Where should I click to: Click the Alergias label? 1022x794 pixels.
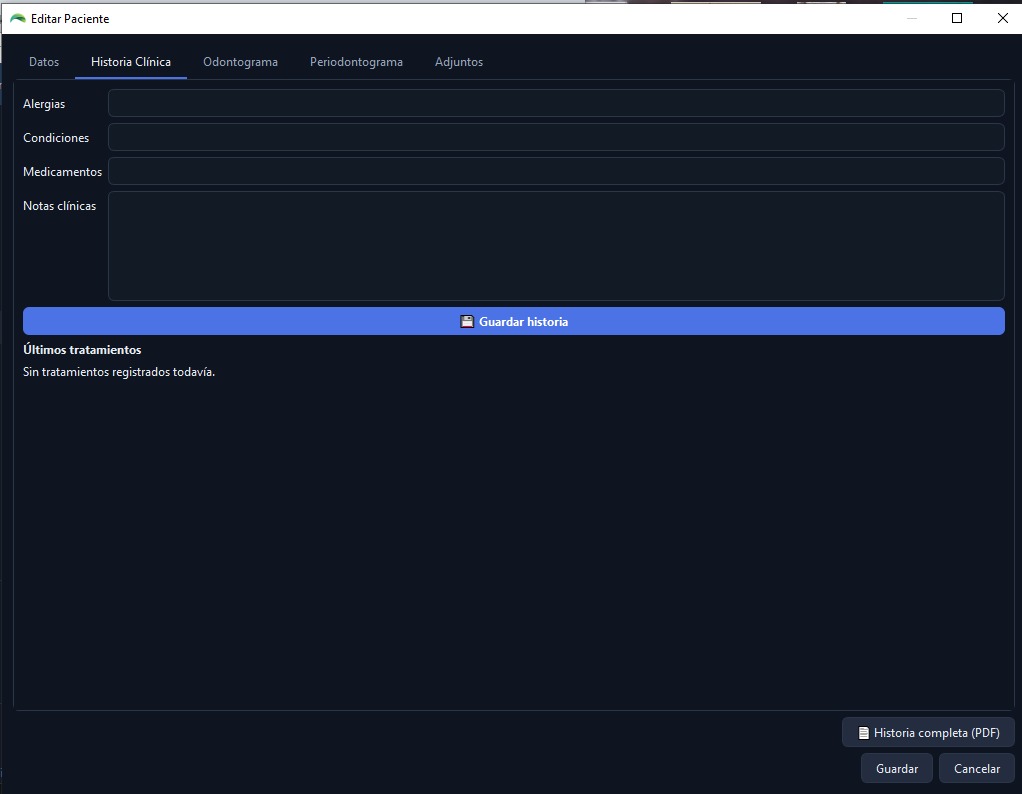coord(44,104)
